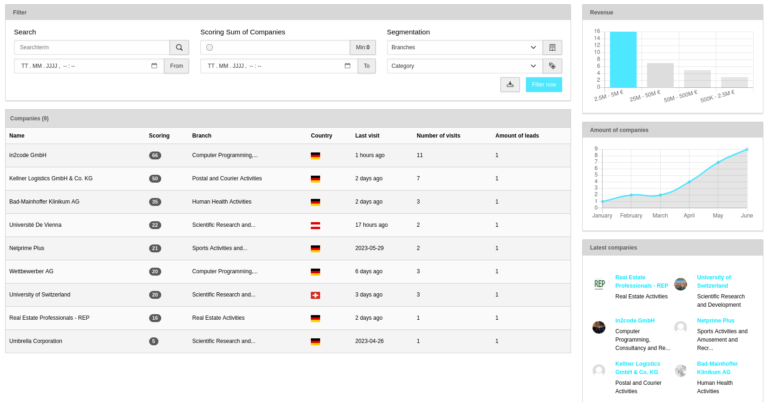Open University of Switzerland link in Latest companies
Screen dimensions: 768x402
click(x=714, y=282)
